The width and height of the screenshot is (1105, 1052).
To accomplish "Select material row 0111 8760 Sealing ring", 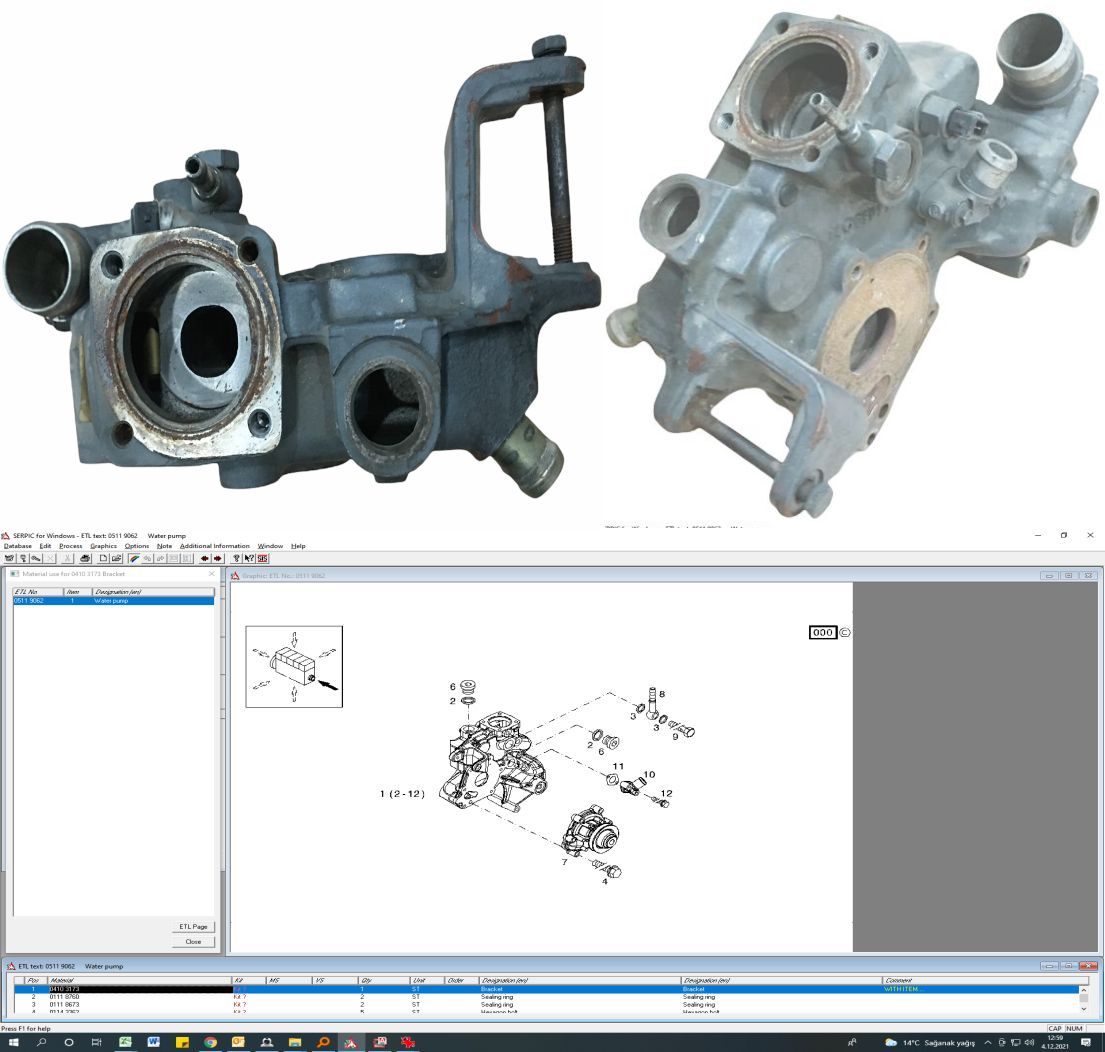I will pyautogui.click(x=548, y=997).
